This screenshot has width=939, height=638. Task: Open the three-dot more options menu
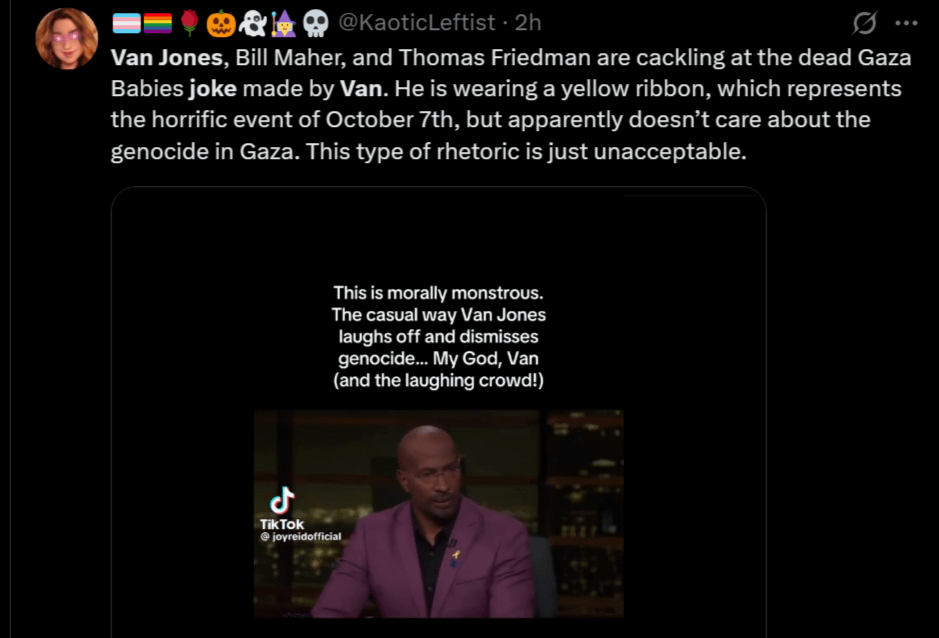tap(906, 23)
